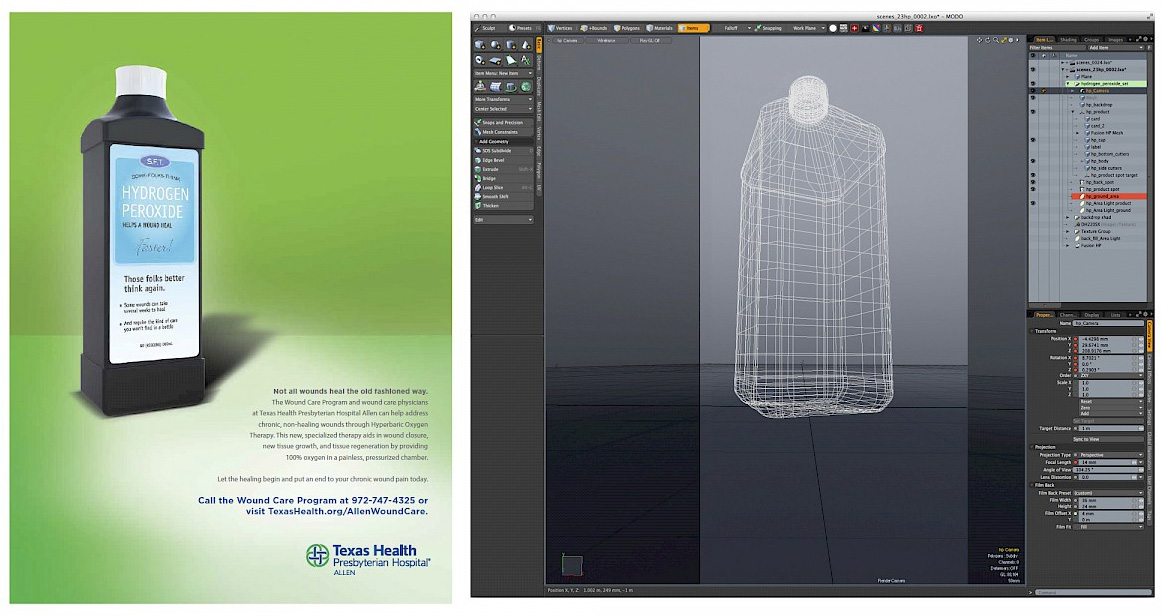Click the viewport zoom magnifier icon

pos(996,40)
